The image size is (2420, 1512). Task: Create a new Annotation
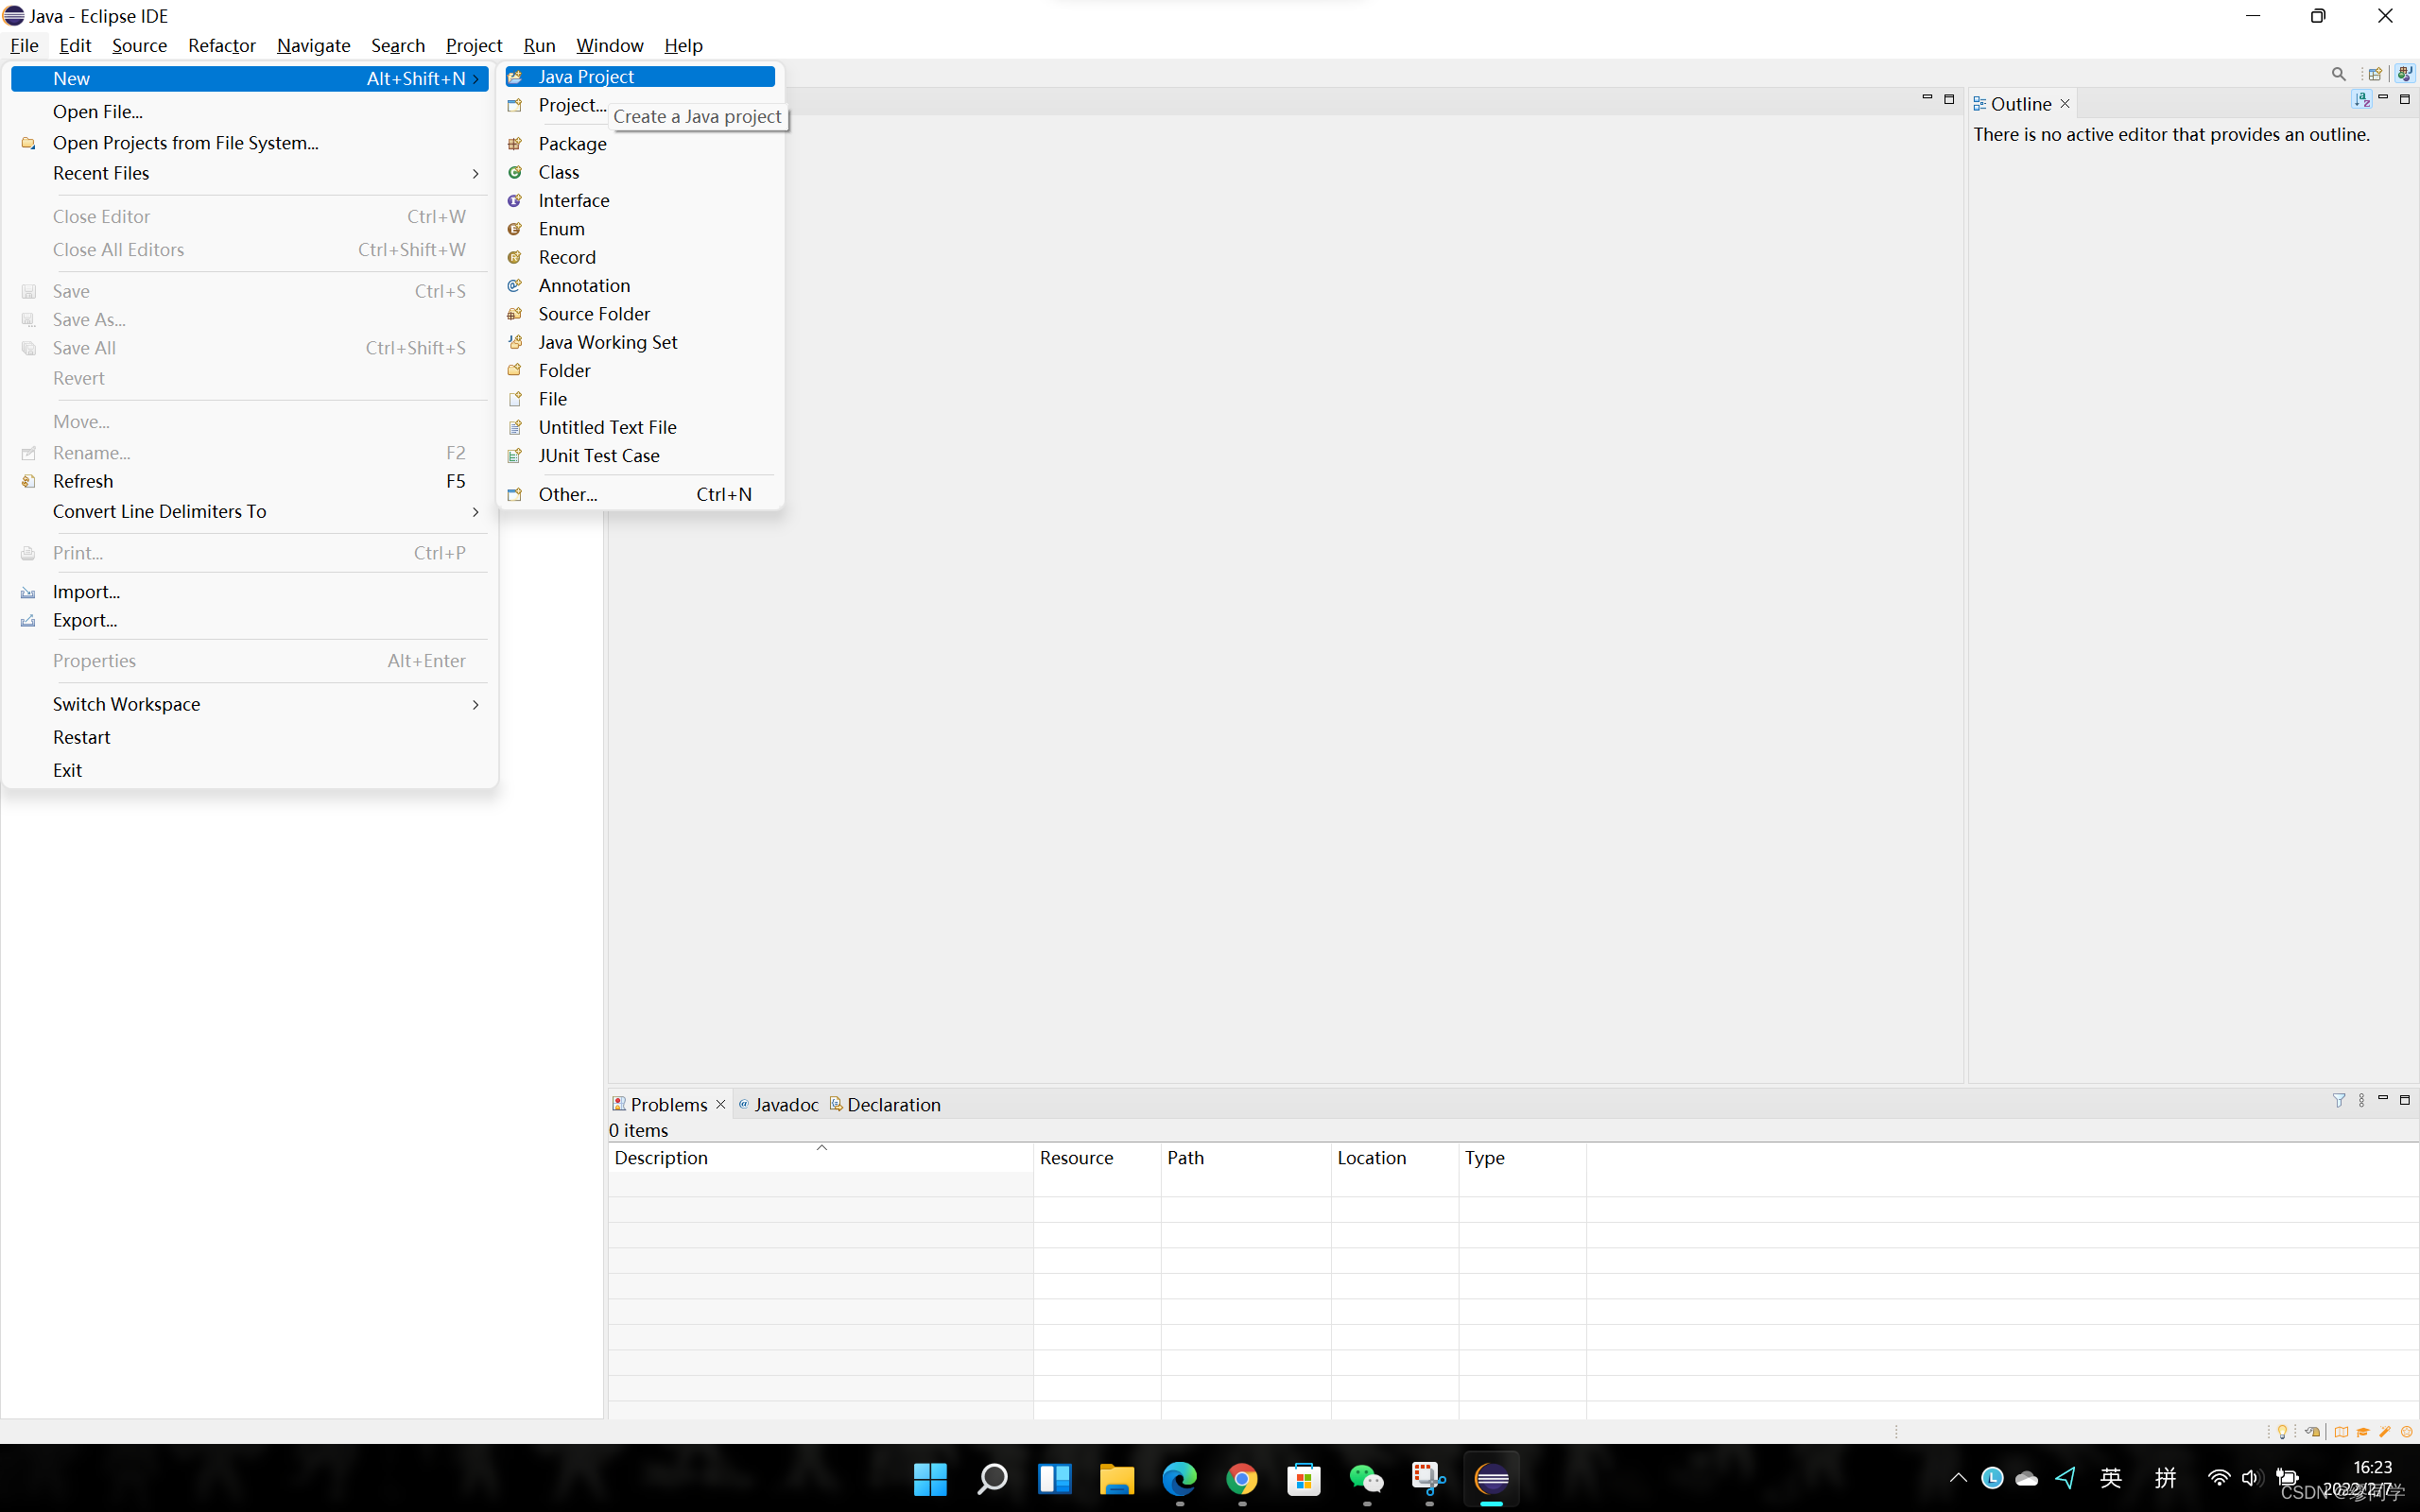(640, 285)
